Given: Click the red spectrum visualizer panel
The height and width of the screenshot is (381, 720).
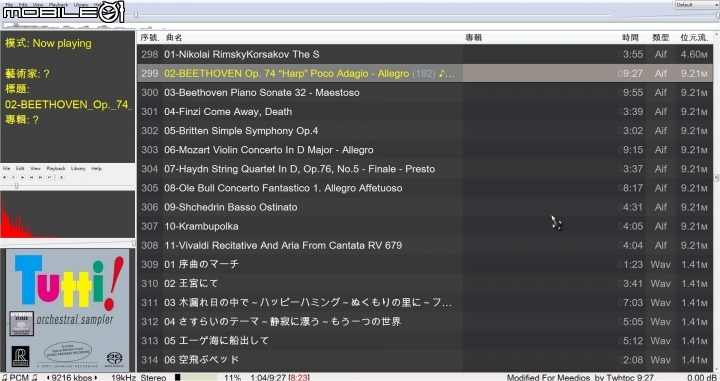Looking at the screenshot, I should (x=68, y=214).
